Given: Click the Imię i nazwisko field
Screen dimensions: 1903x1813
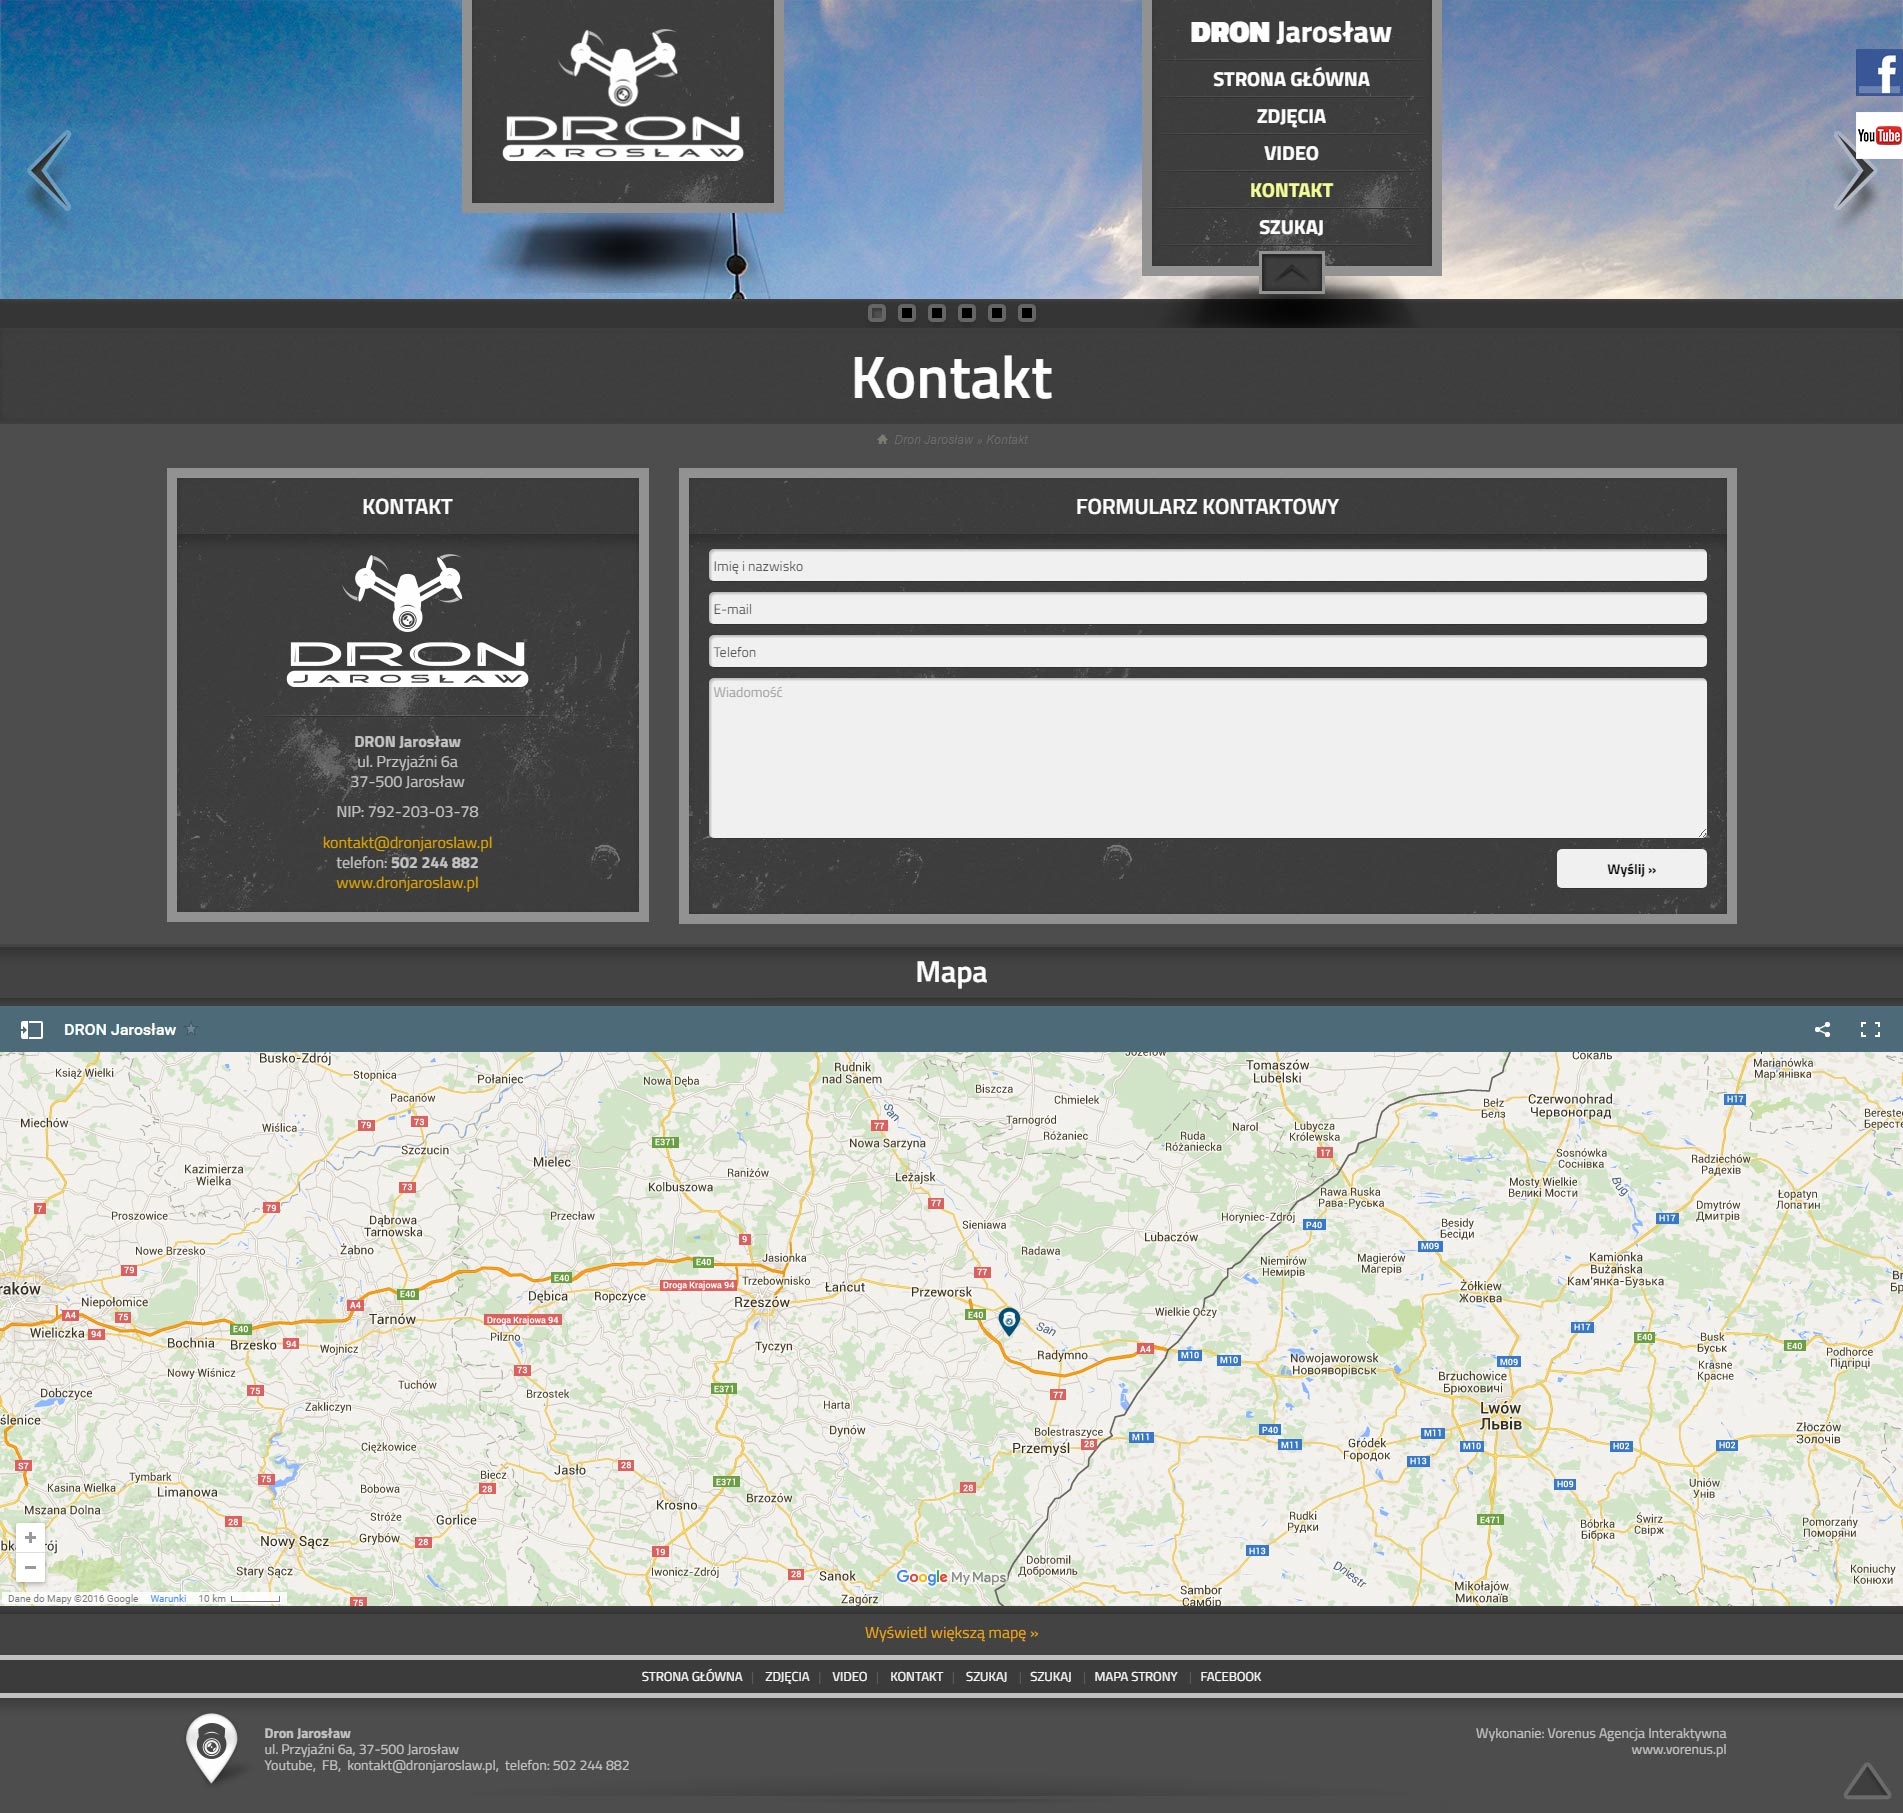Looking at the screenshot, I should point(1207,566).
